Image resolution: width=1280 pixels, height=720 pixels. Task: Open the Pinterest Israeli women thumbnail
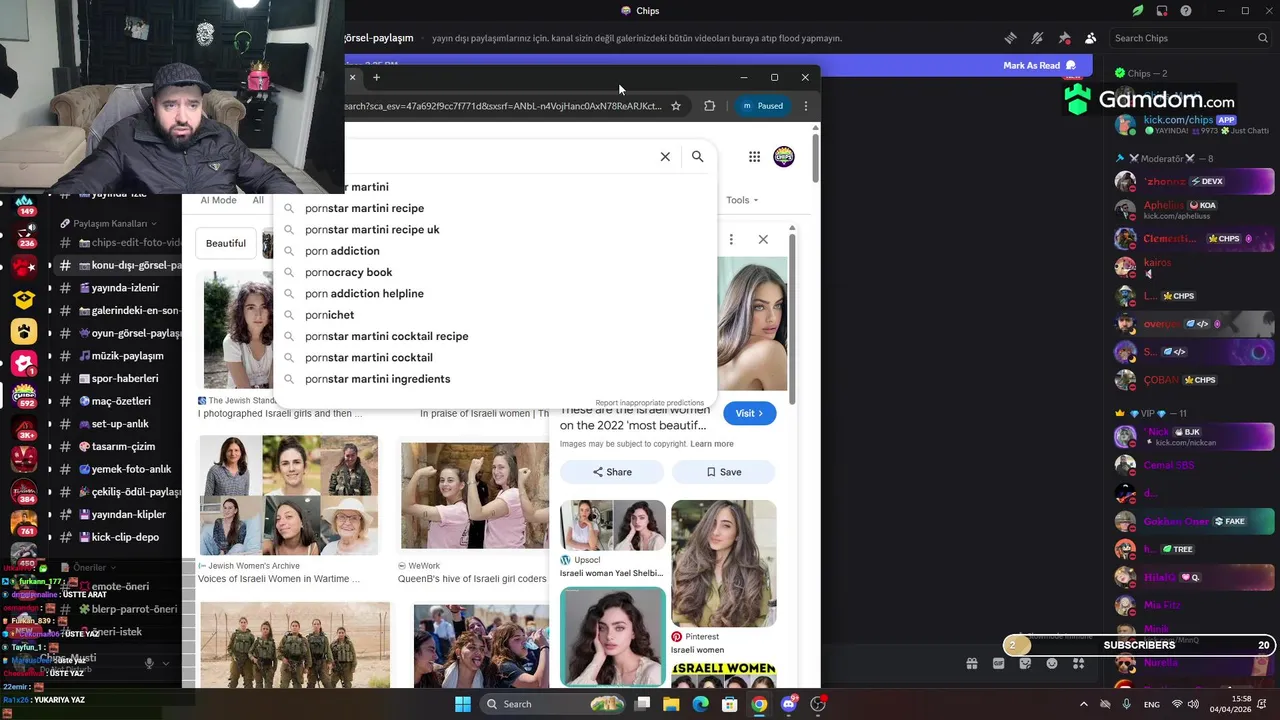pyautogui.click(x=724, y=563)
